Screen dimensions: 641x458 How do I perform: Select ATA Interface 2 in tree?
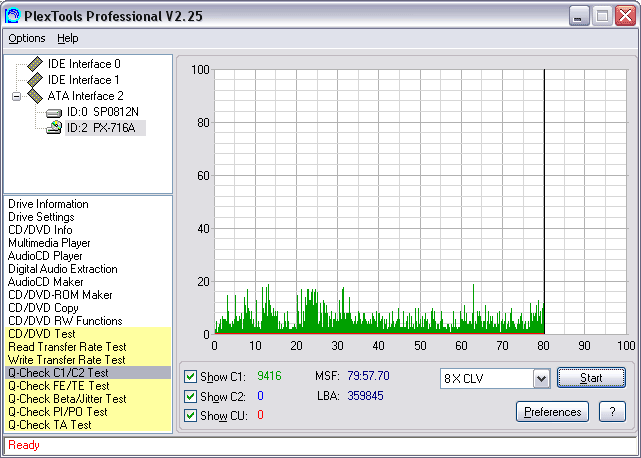[85, 96]
